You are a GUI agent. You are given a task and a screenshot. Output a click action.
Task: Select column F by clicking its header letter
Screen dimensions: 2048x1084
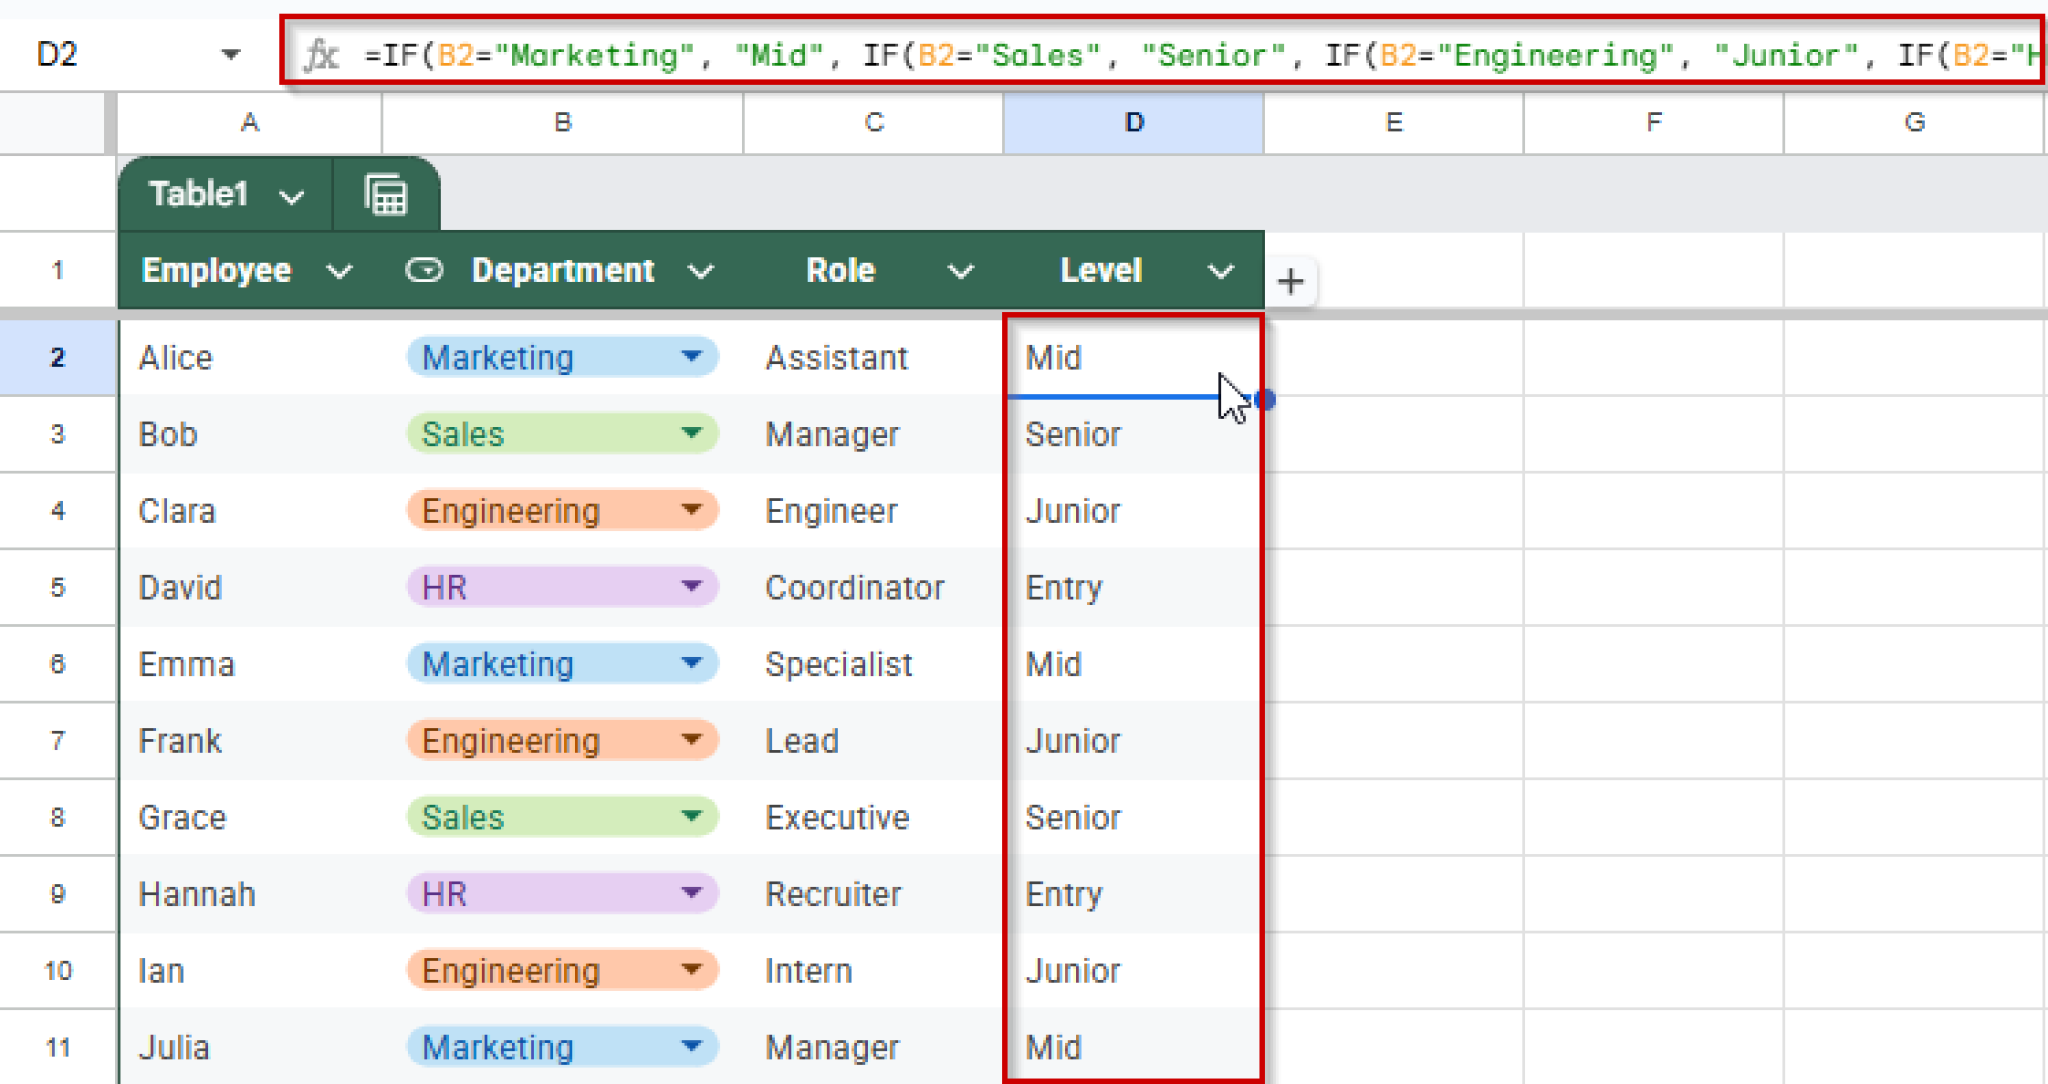pos(1652,122)
